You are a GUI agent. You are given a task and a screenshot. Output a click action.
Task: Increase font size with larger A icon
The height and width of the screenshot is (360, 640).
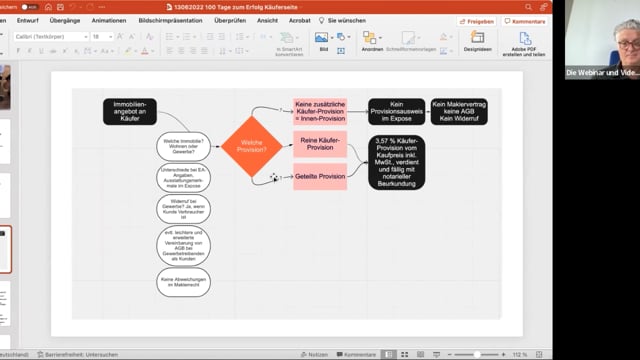tap(120, 37)
